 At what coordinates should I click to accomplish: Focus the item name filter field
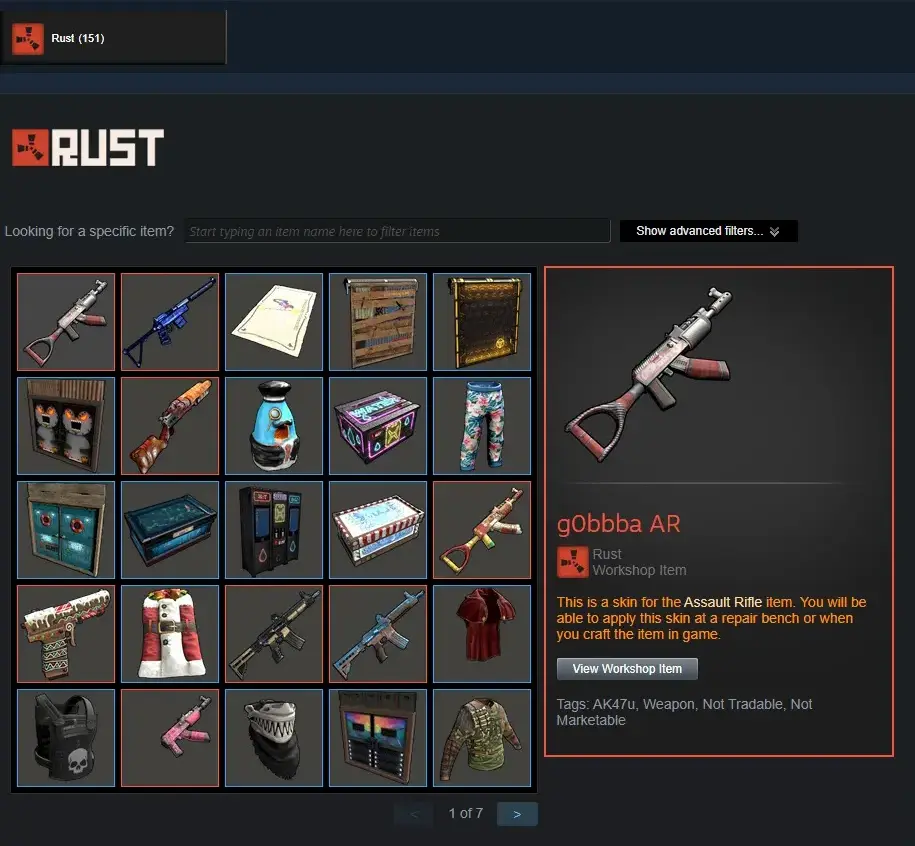click(397, 231)
